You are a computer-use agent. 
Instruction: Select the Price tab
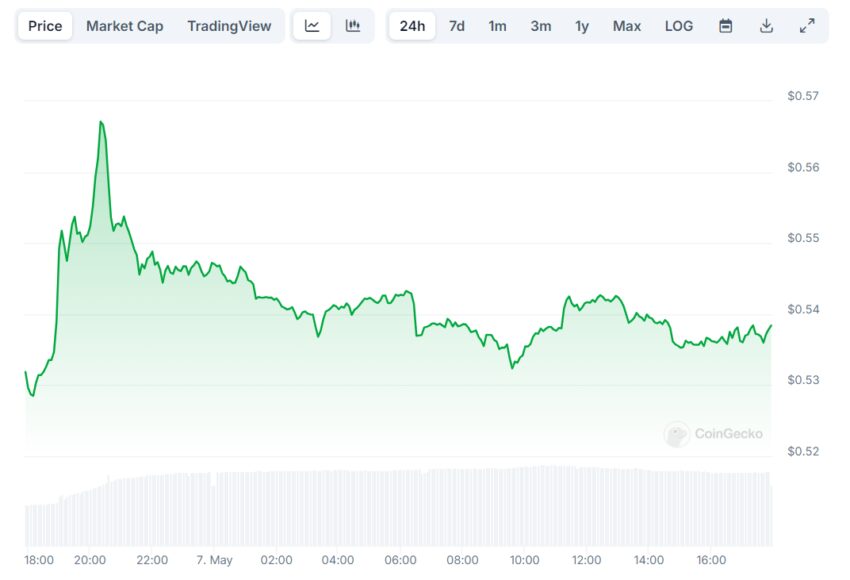[45, 25]
